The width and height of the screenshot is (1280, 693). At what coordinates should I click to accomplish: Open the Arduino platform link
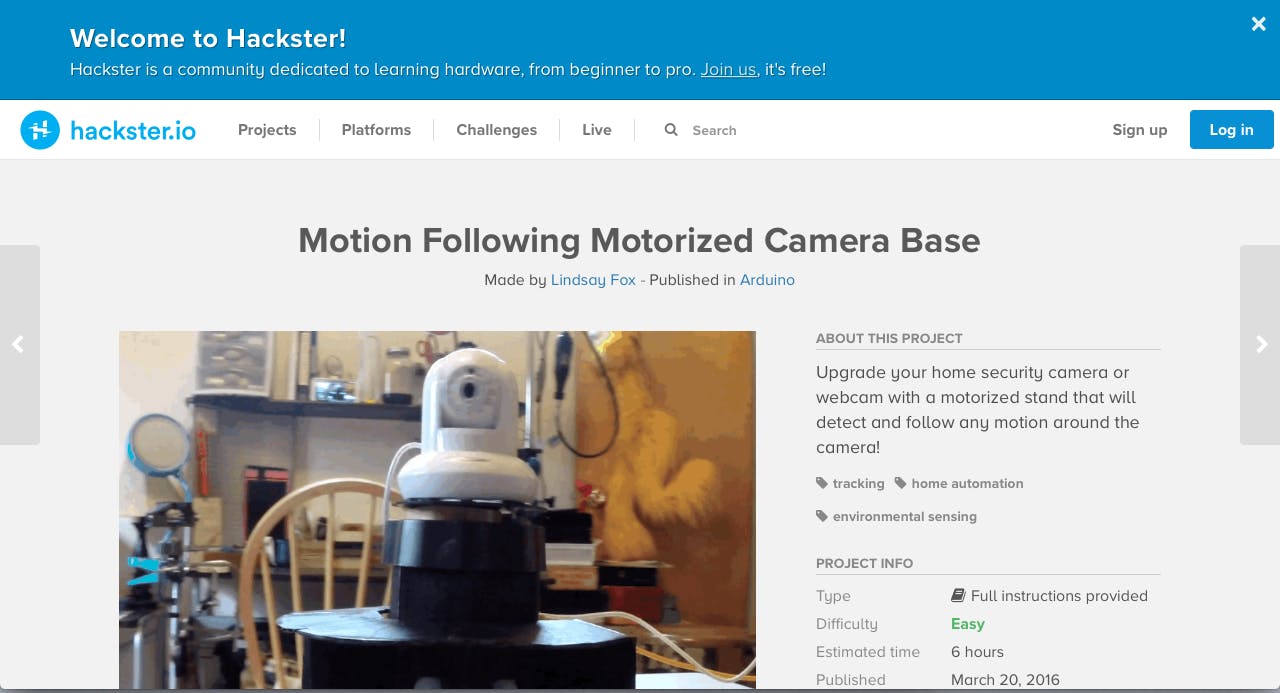[767, 280]
